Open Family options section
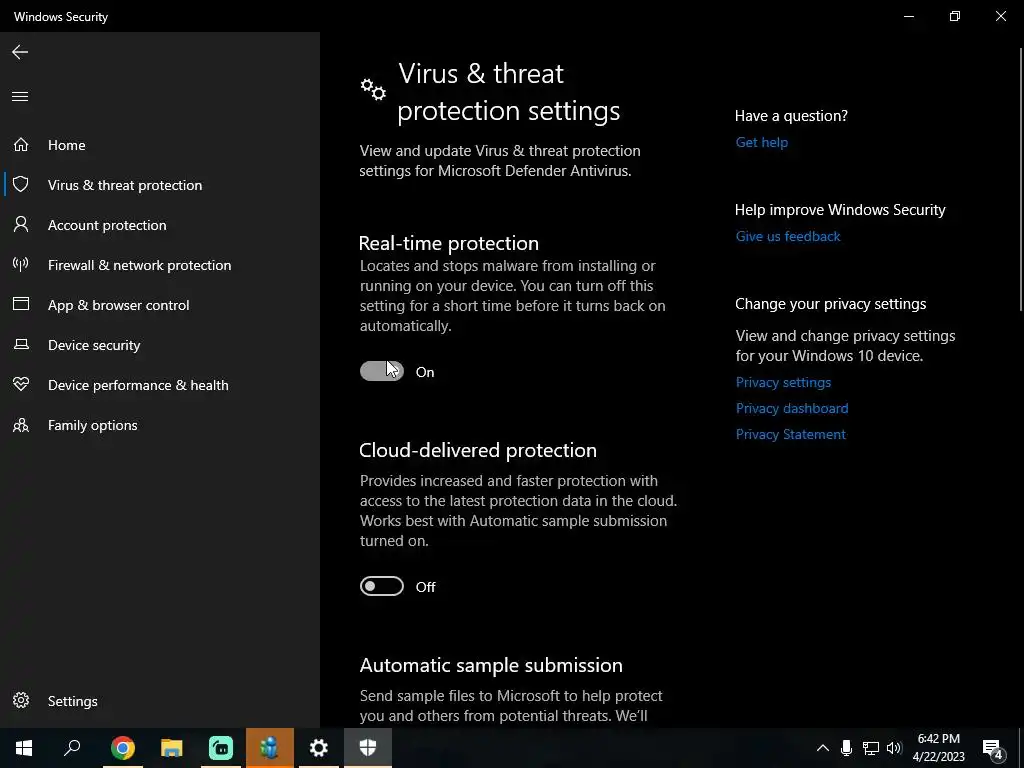The height and width of the screenshot is (768, 1024). click(93, 425)
